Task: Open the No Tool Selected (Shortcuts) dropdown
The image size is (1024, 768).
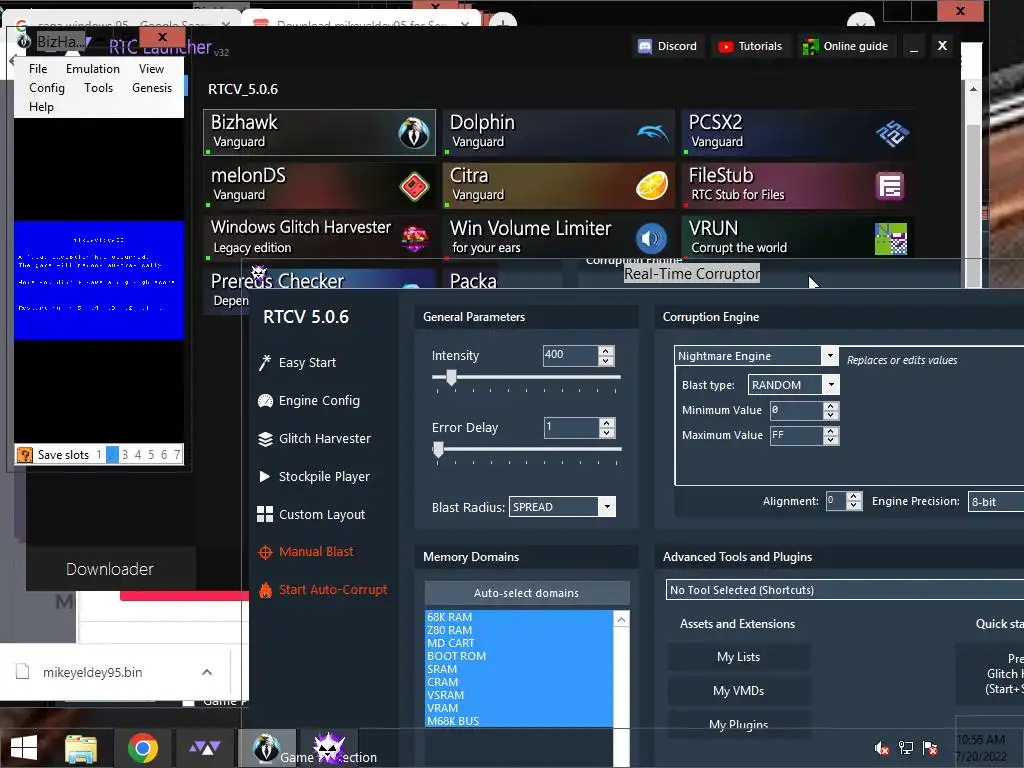Action: [x=844, y=590]
